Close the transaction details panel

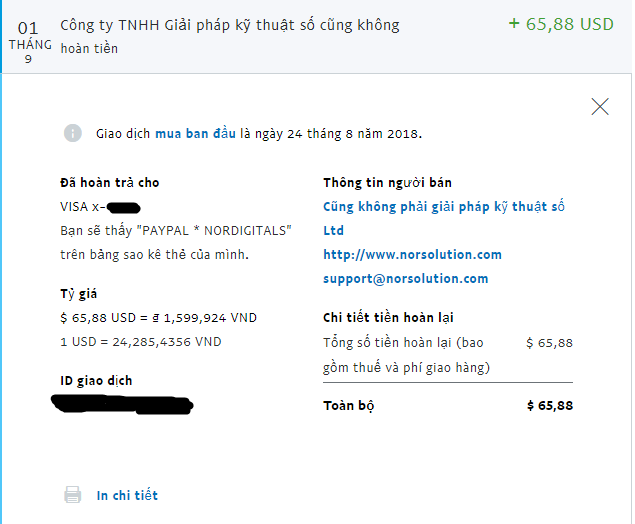(x=600, y=107)
